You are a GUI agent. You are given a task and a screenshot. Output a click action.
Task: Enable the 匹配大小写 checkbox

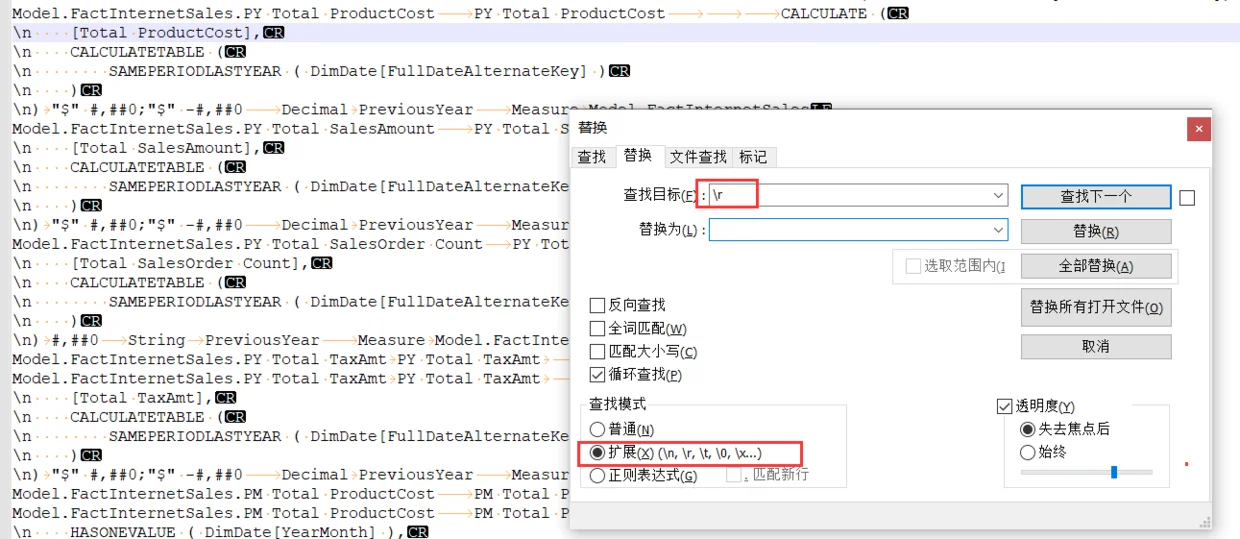(597, 351)
